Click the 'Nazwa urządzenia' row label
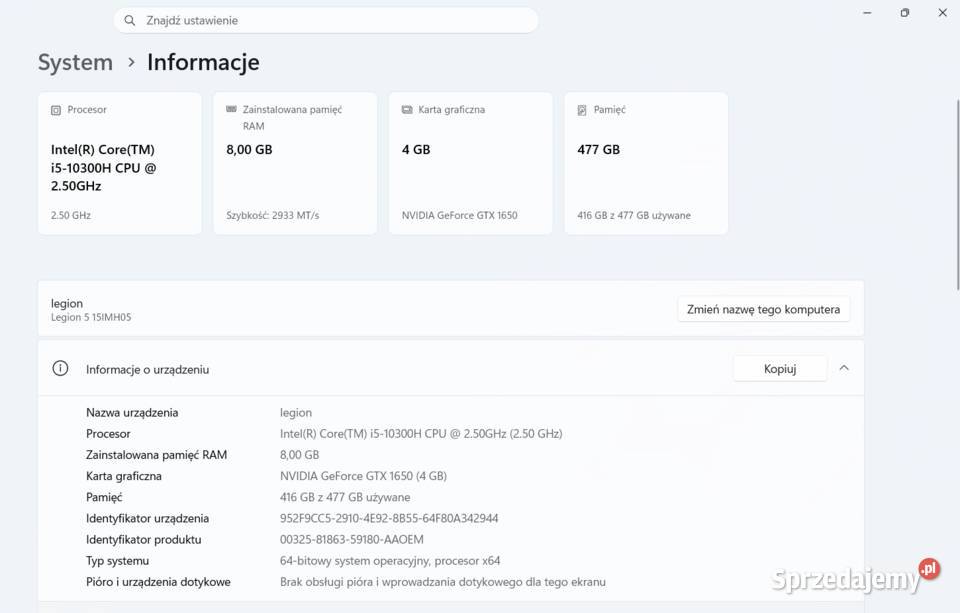This screenshot has height=613, width=960. (132, 413)
